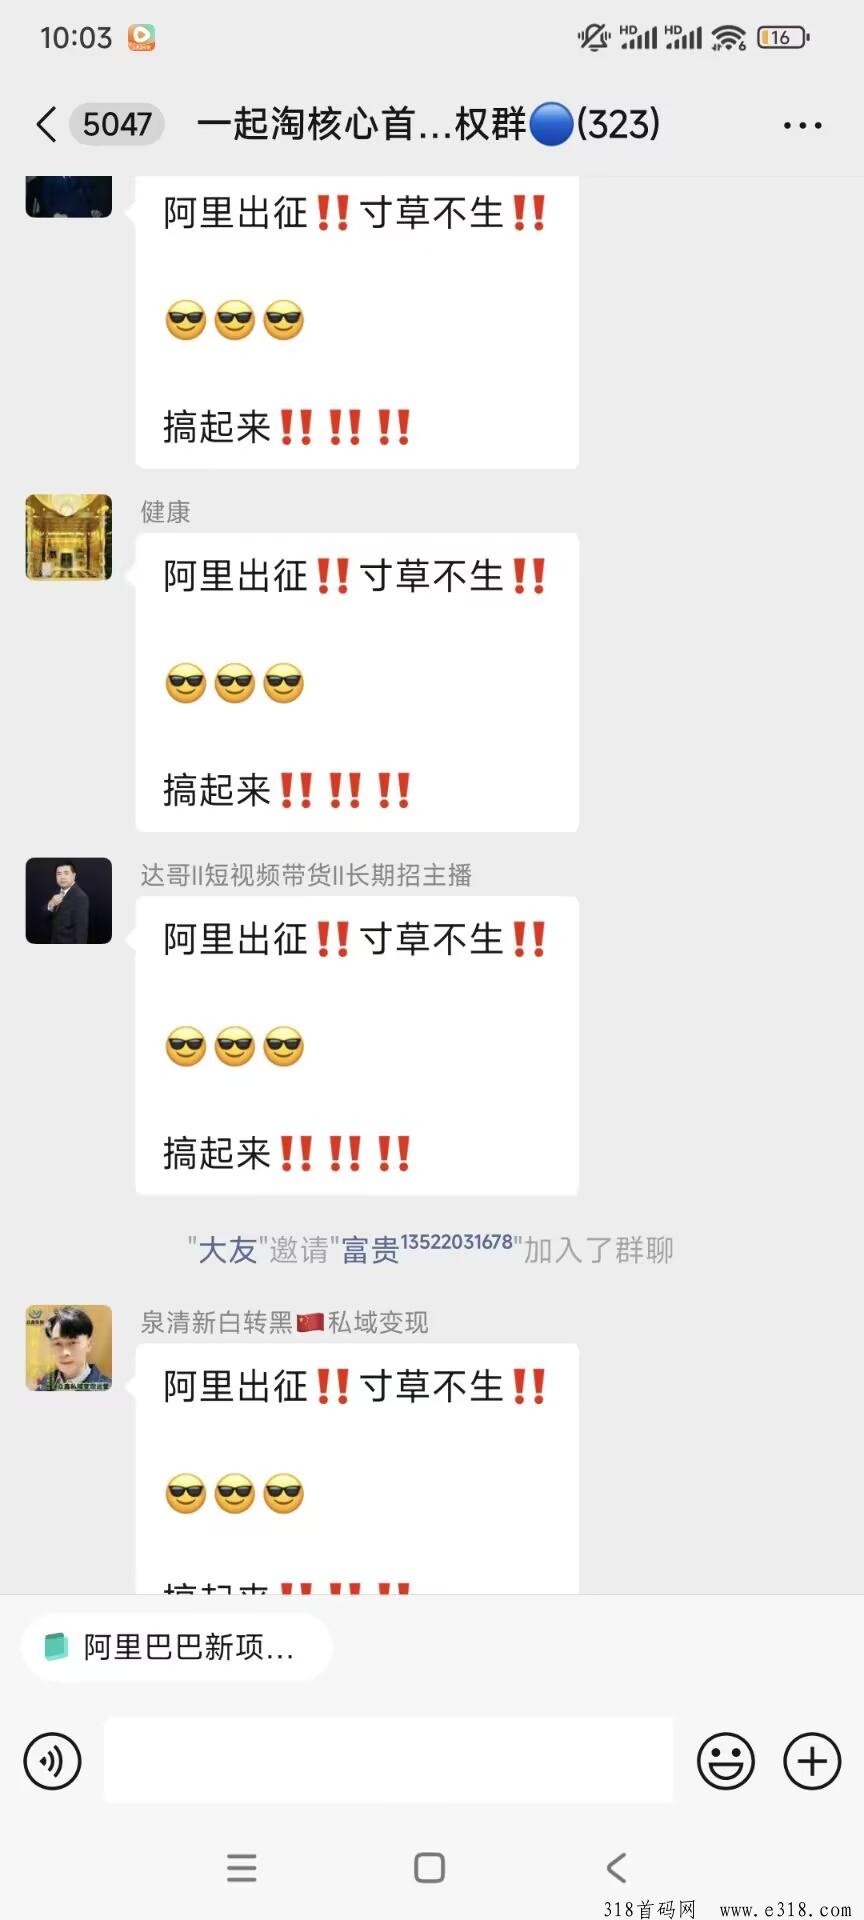Tap the message text input field

click(x=388, y=1761)
